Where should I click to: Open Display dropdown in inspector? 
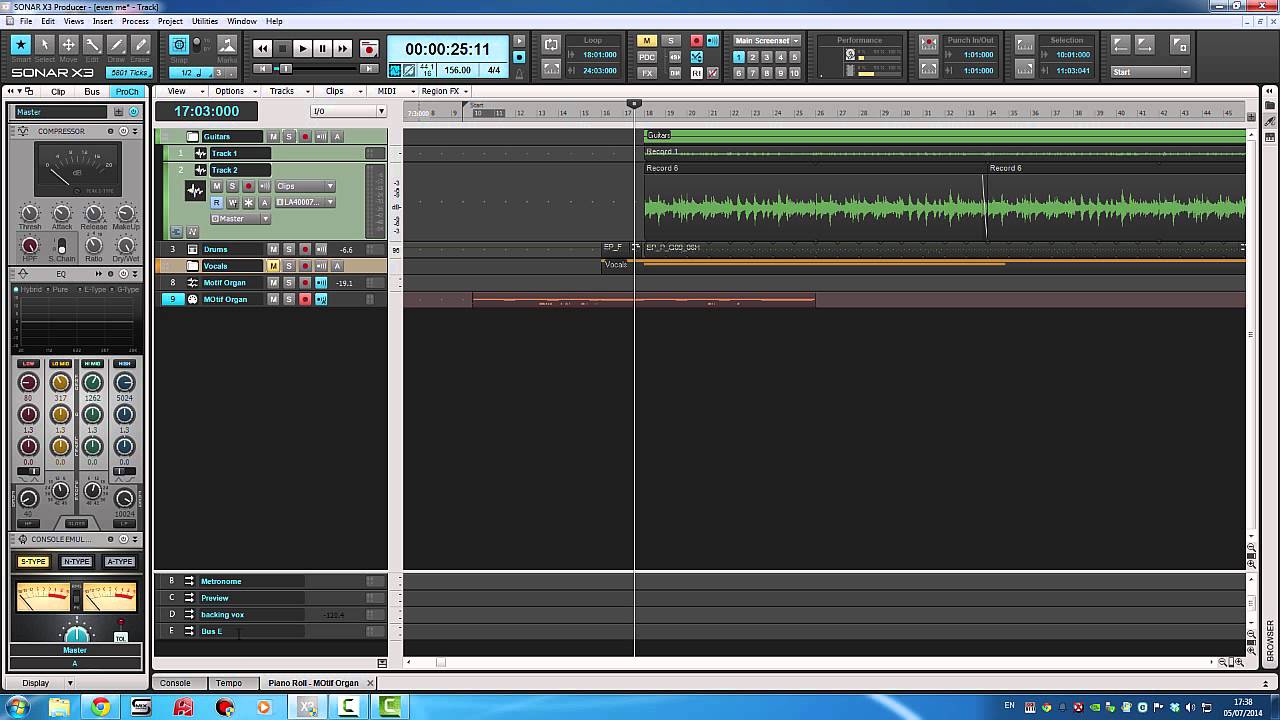47,683
